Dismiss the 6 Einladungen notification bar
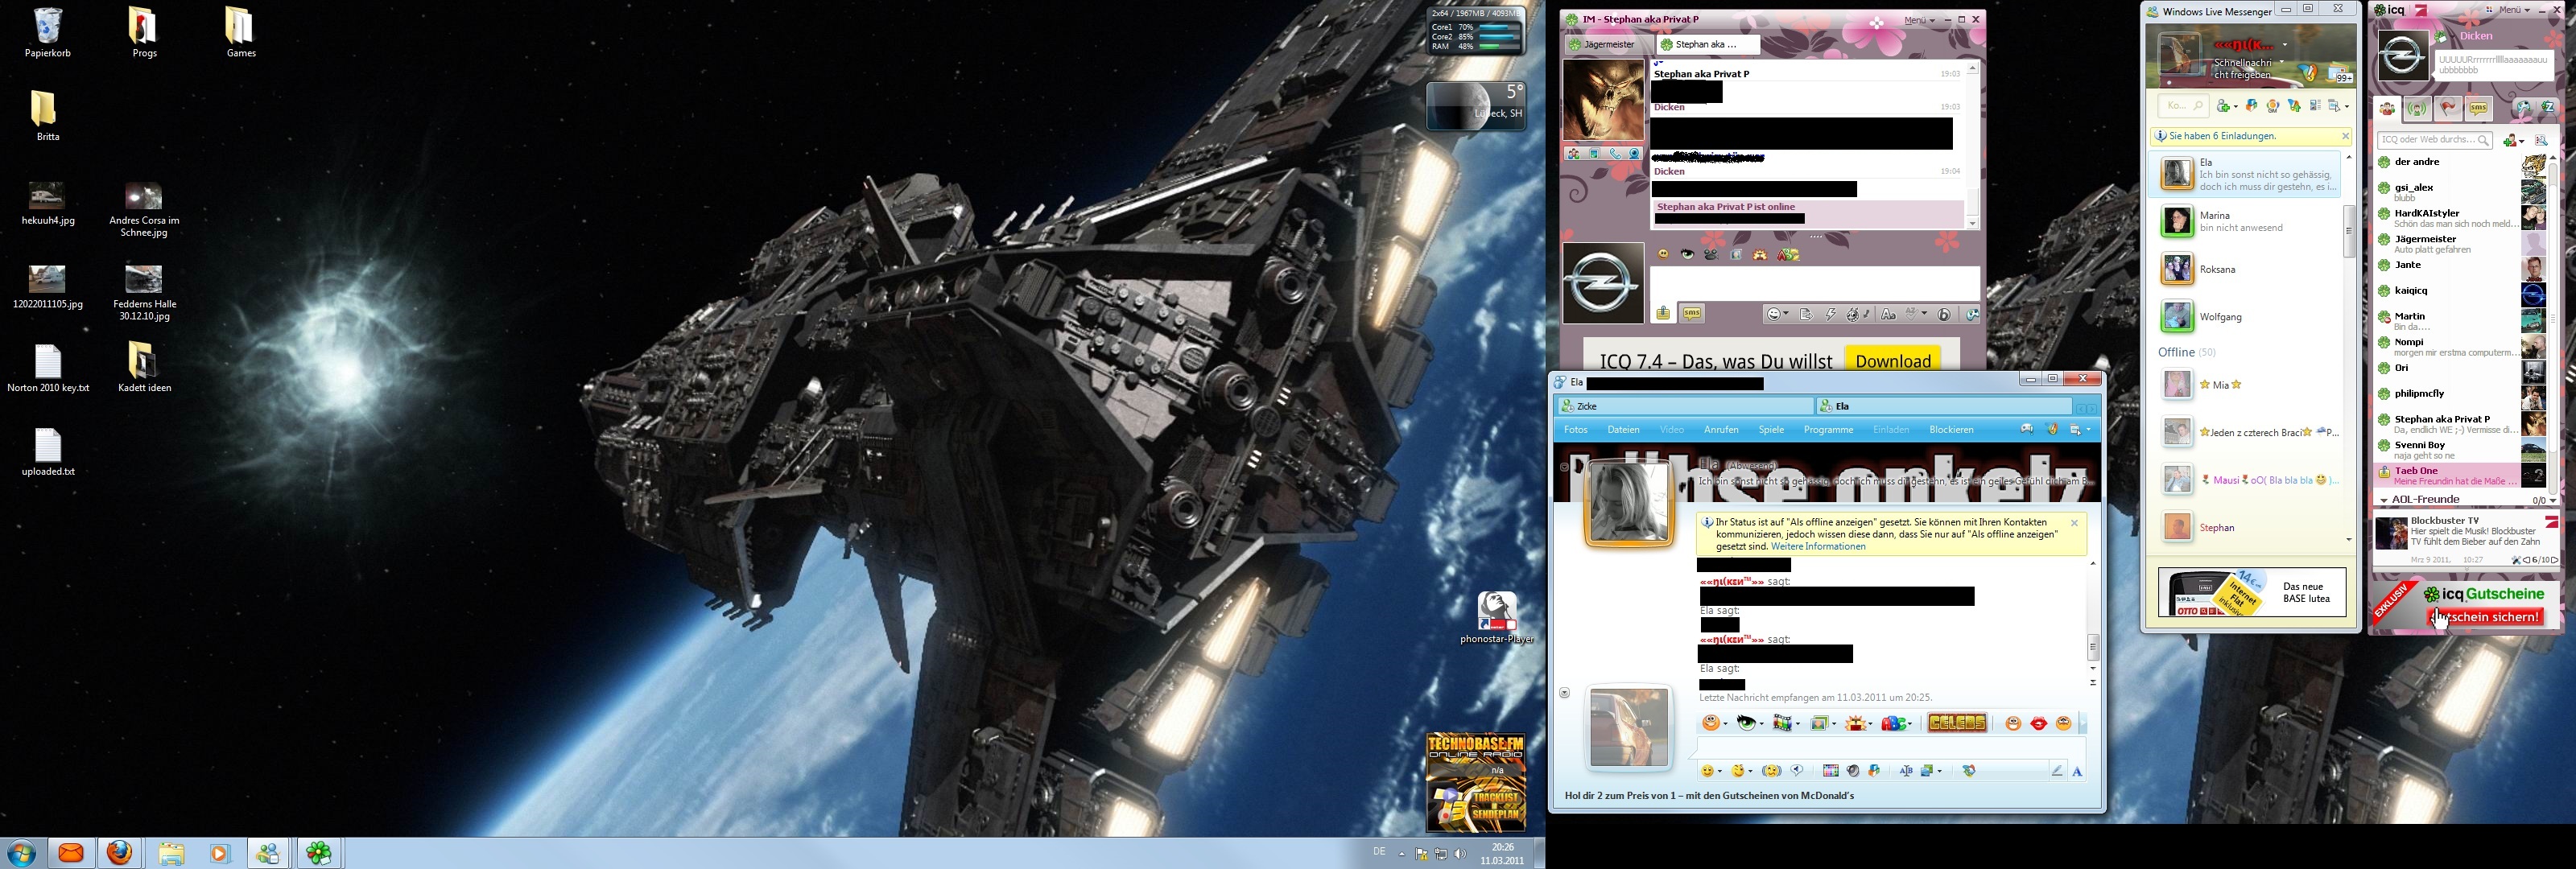 2344,136
